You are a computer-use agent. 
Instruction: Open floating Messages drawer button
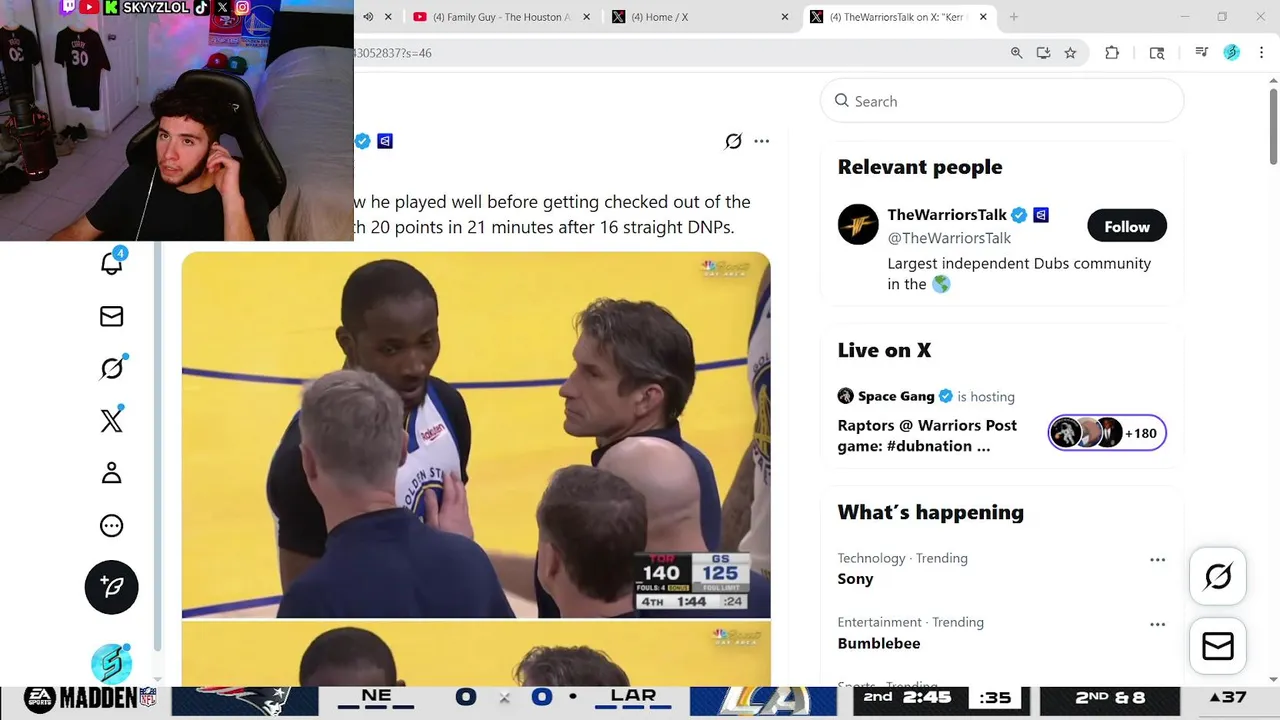pos(1218,647)
